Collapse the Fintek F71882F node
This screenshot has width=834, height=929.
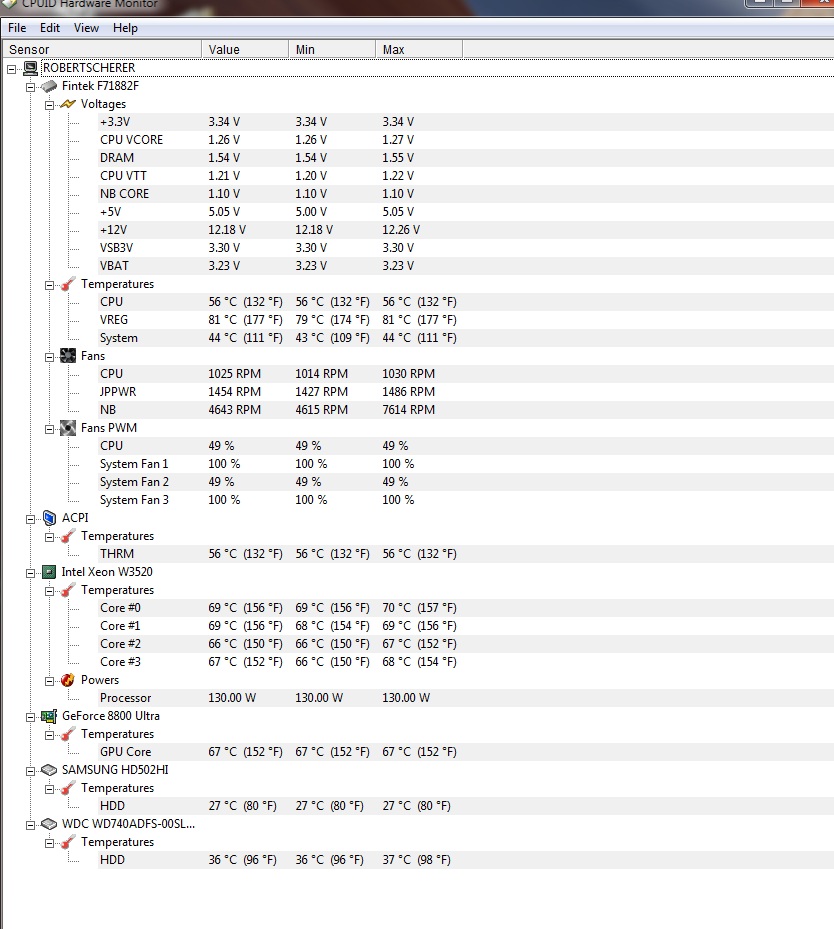tap(30, 87)
